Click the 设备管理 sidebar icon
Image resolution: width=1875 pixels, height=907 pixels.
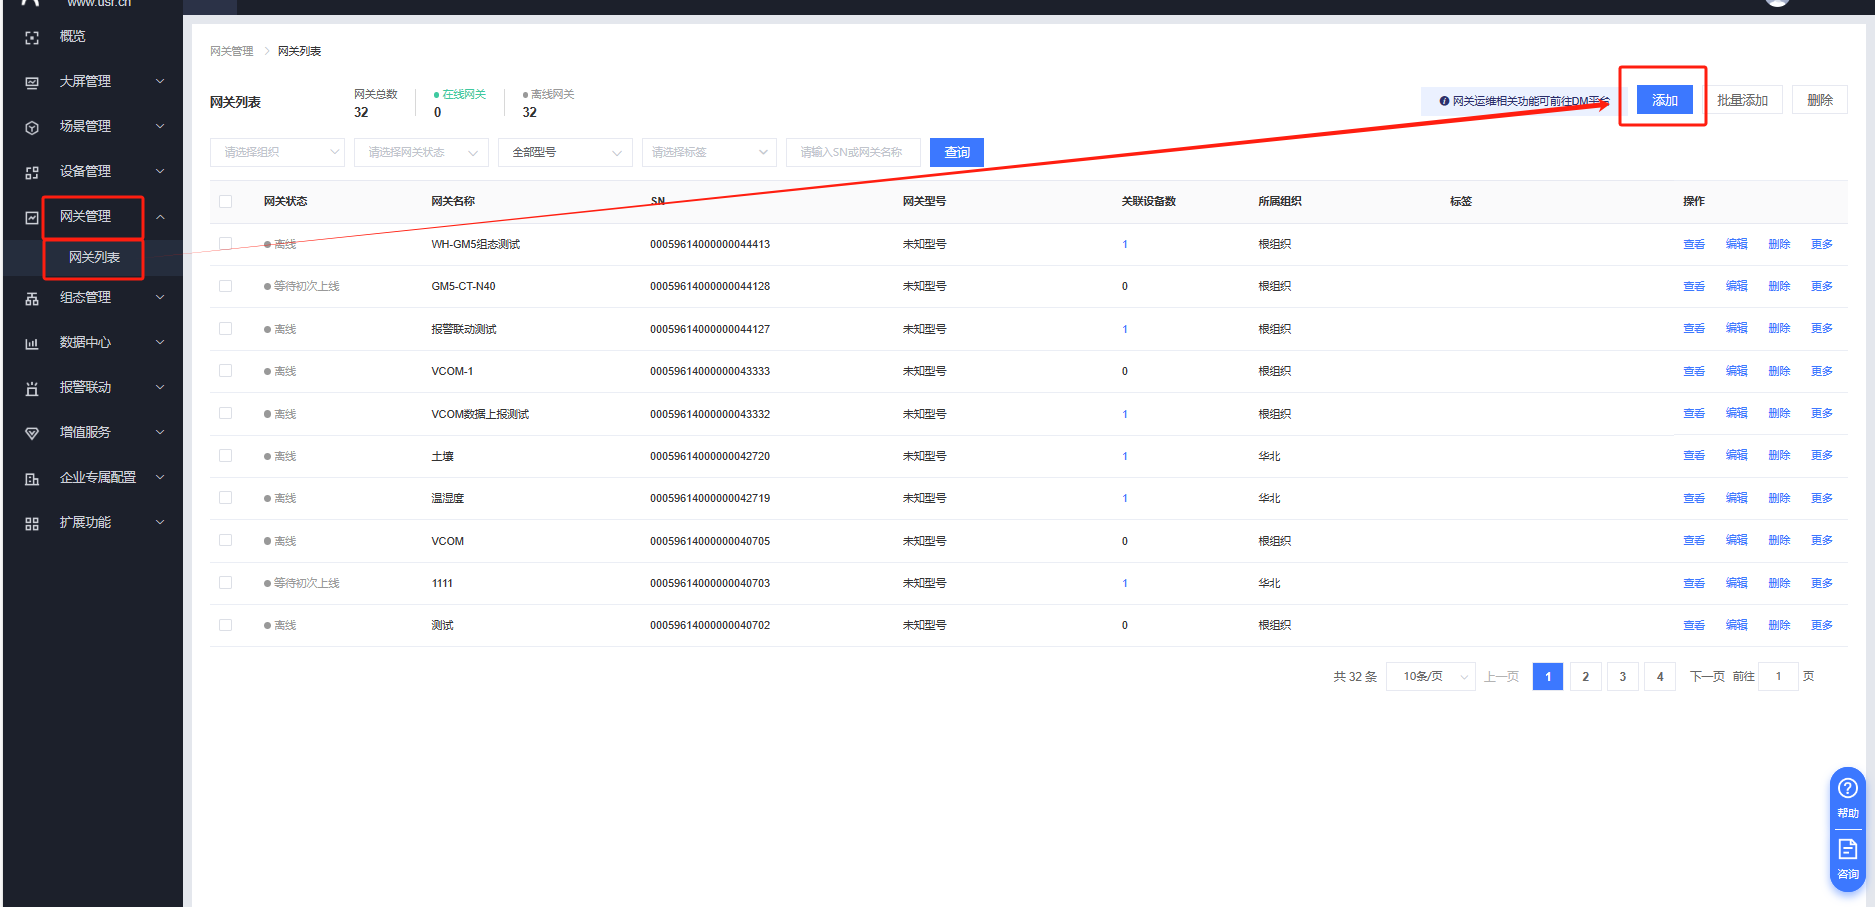tap(32, 172)
